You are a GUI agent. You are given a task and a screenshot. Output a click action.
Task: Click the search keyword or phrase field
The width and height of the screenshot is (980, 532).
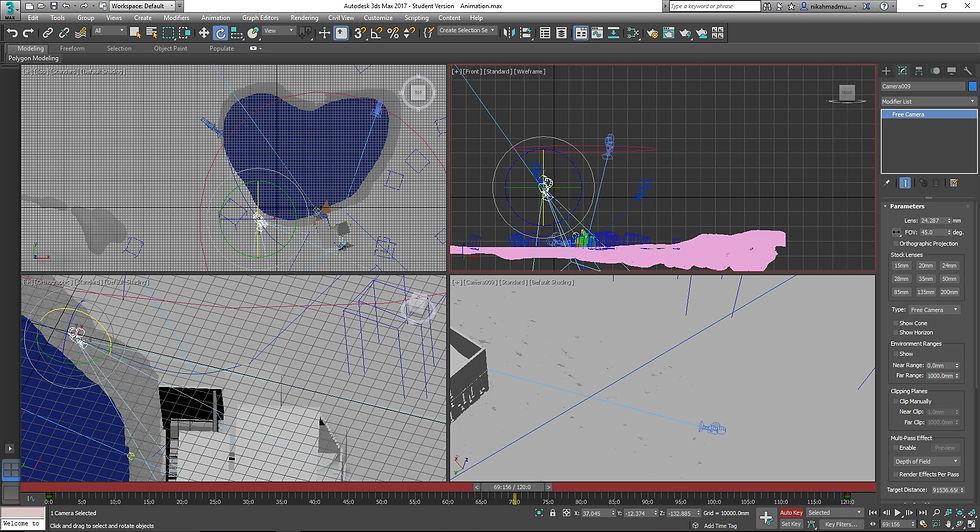point(714,6)
